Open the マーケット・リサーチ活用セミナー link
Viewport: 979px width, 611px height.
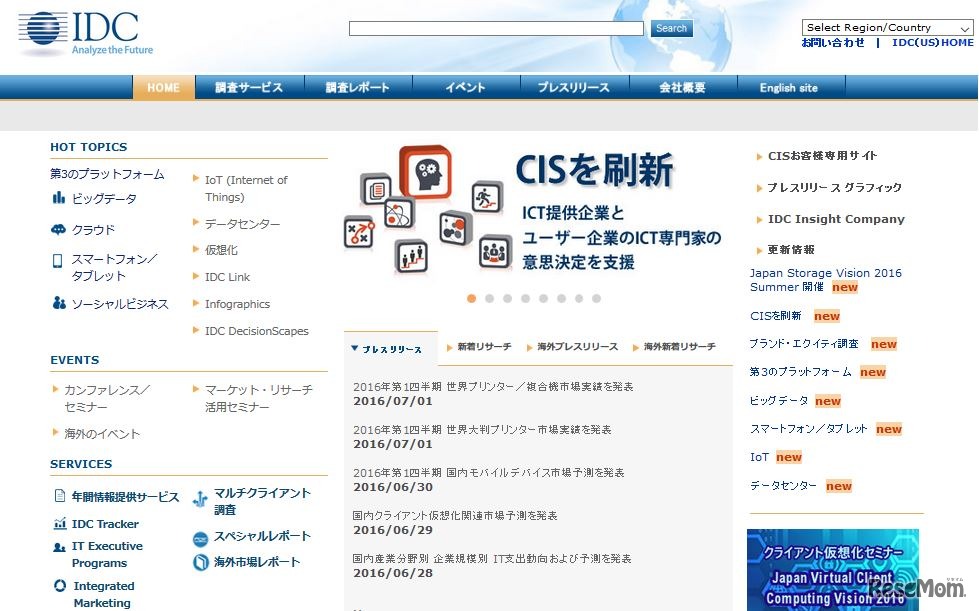pos(258,398)
